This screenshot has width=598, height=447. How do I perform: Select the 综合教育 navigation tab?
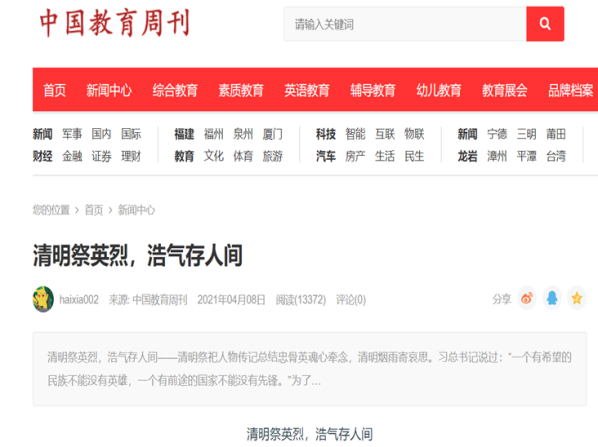point(175,90)
